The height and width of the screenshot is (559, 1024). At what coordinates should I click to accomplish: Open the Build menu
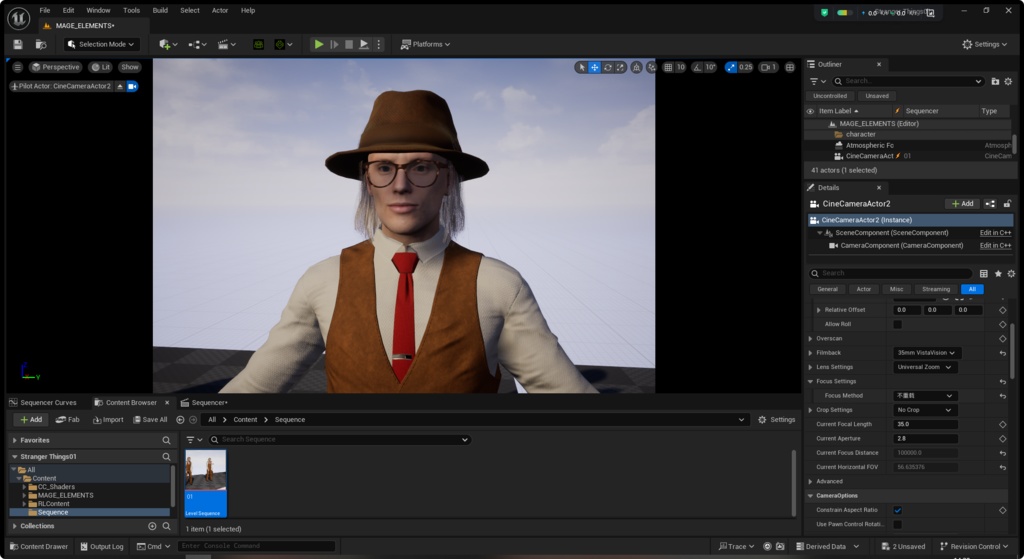pos(160,10)
